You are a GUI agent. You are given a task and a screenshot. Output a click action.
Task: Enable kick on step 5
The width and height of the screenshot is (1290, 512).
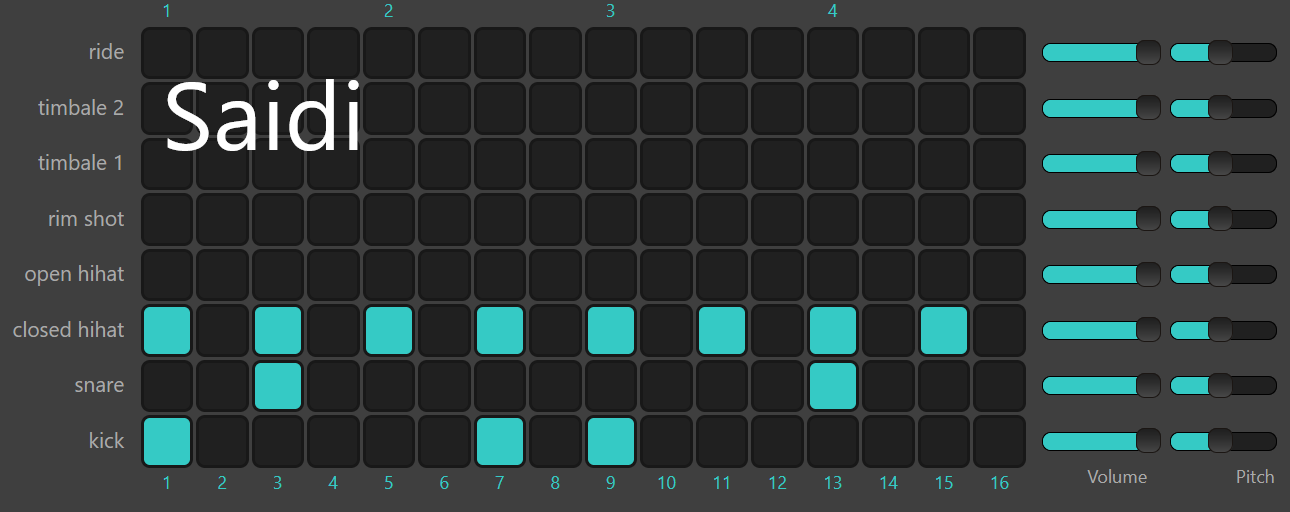(x=388, y=441)
